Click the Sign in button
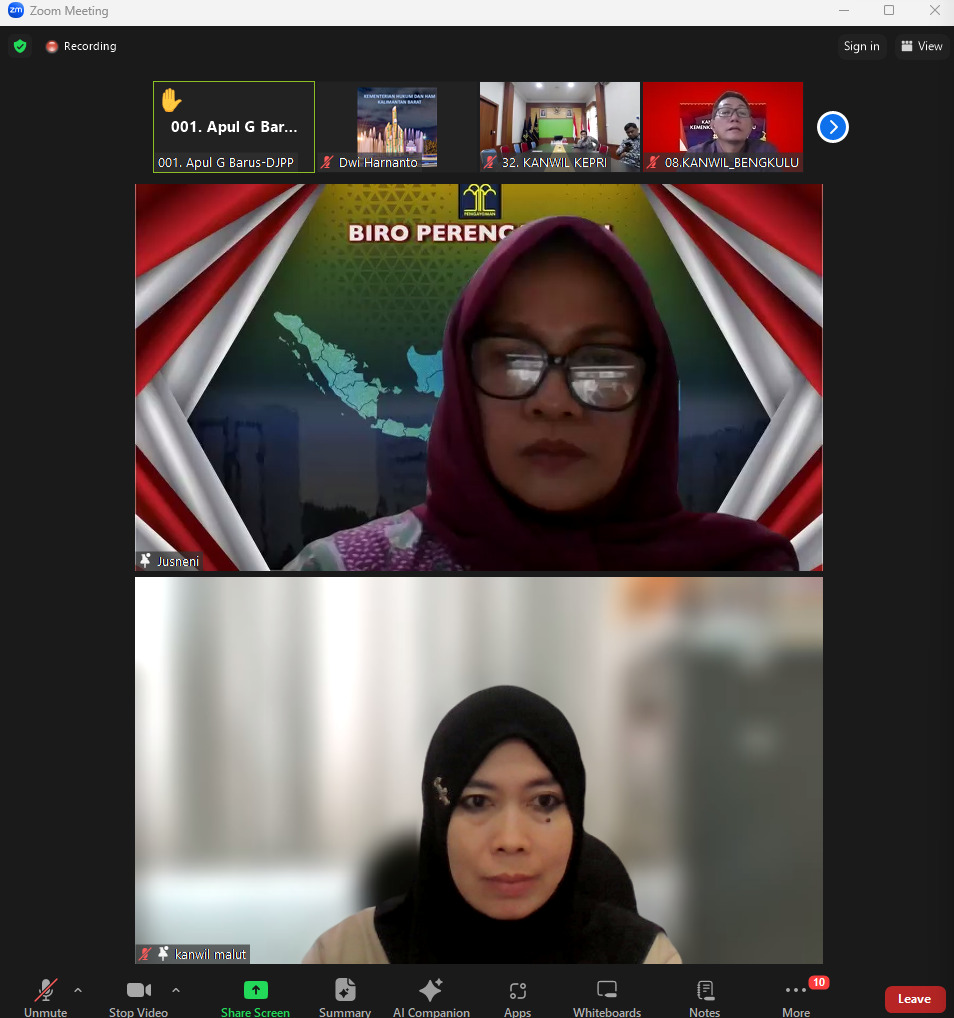This screenshot has width=954, height=1018. coord(861,46)
